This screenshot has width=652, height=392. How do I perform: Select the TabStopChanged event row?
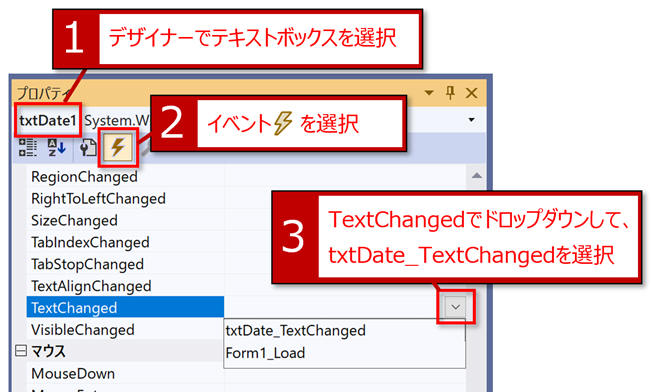tap(246, 264)
